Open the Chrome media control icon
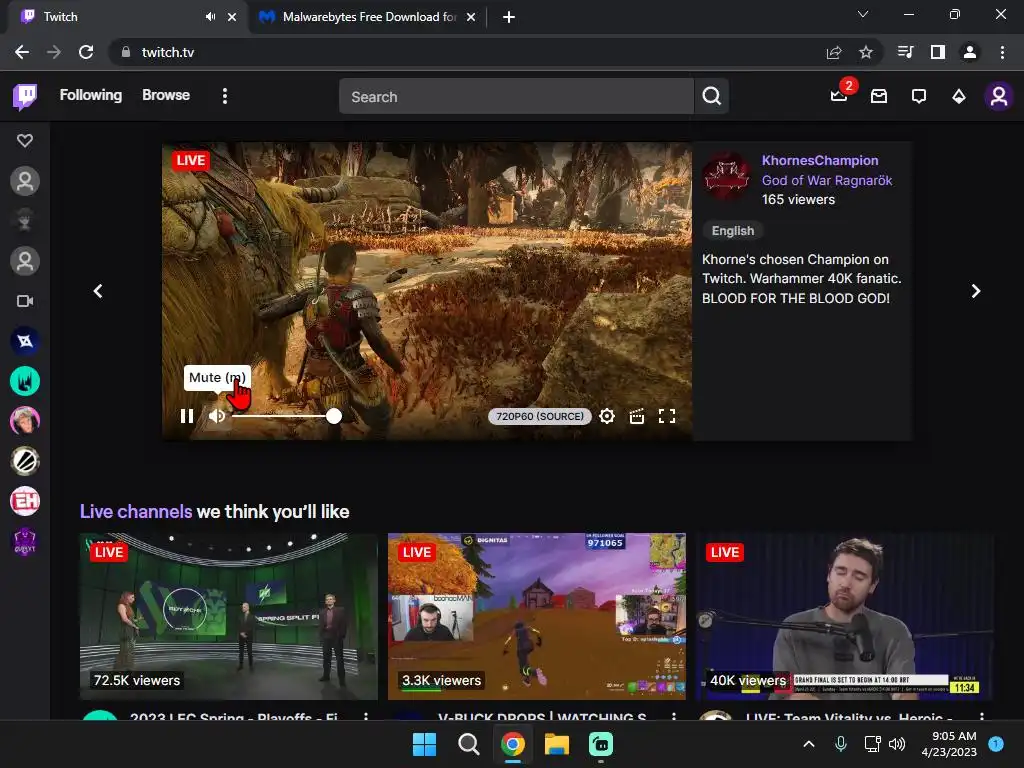The width and height of the screenshot is (1024, 768). [906, 52]
